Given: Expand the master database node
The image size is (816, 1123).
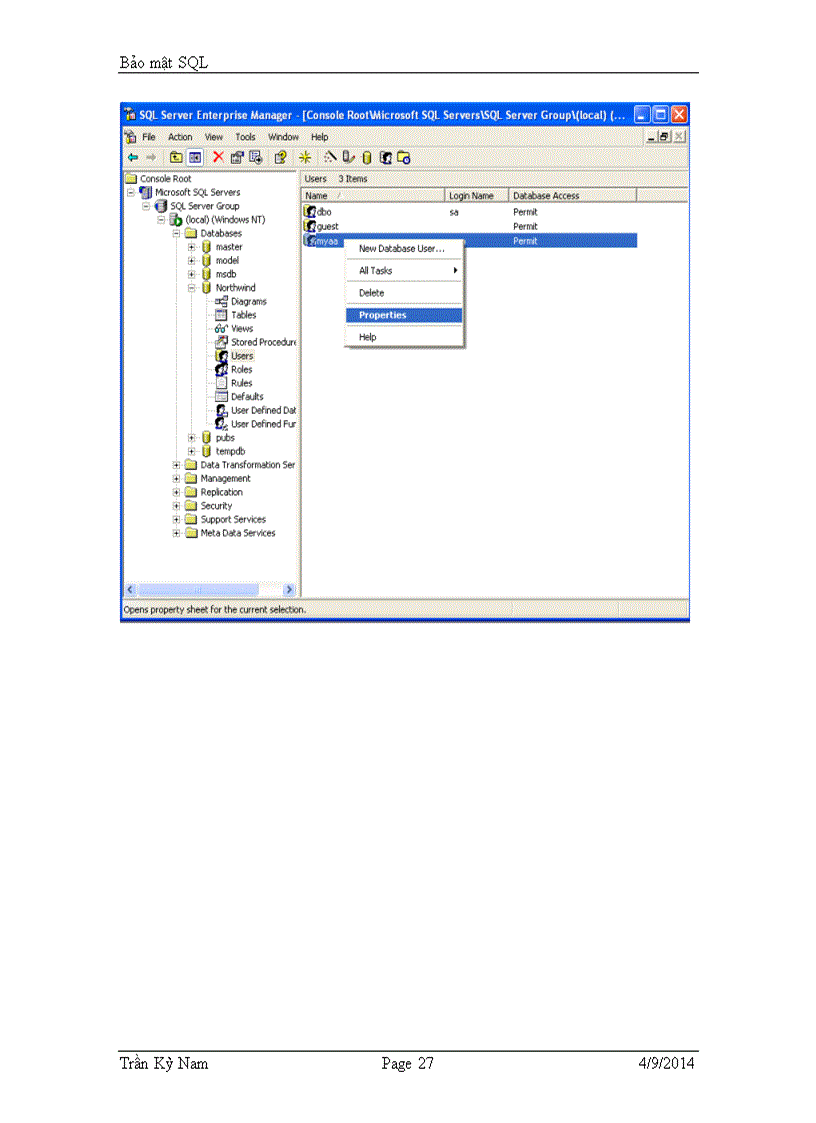Looking at the screenshot, I should (x=191, y=247).
